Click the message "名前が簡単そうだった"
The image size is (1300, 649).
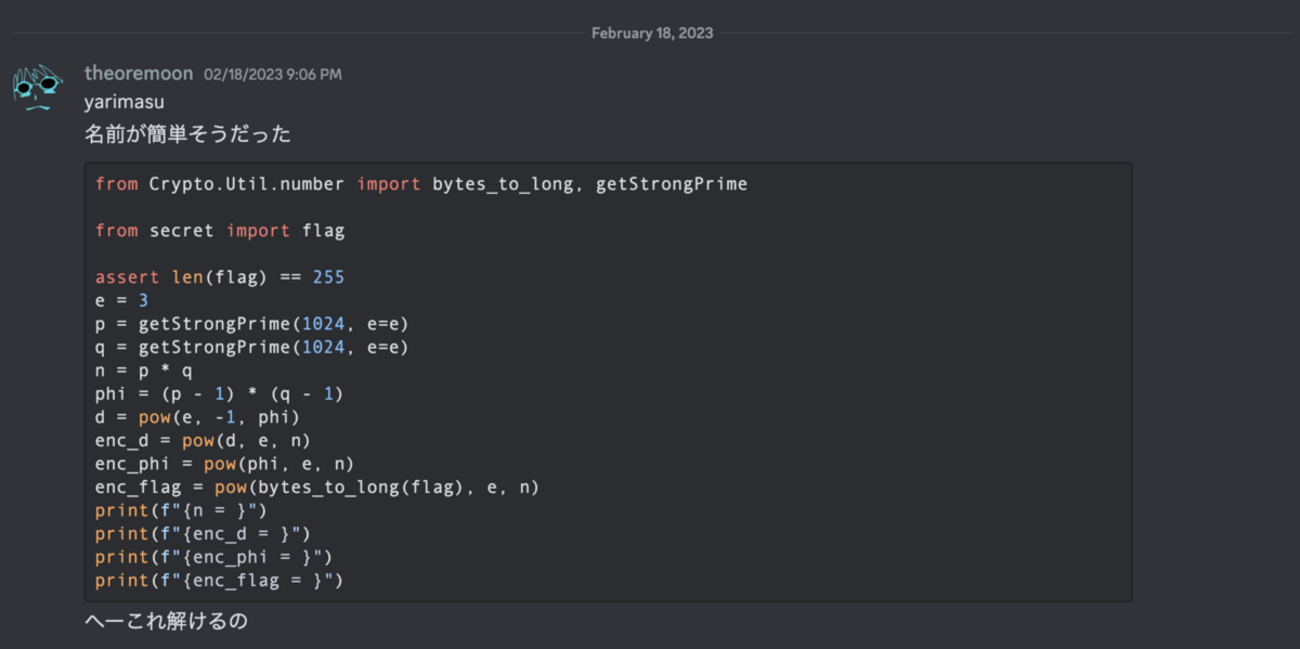(x=188, y=134)
